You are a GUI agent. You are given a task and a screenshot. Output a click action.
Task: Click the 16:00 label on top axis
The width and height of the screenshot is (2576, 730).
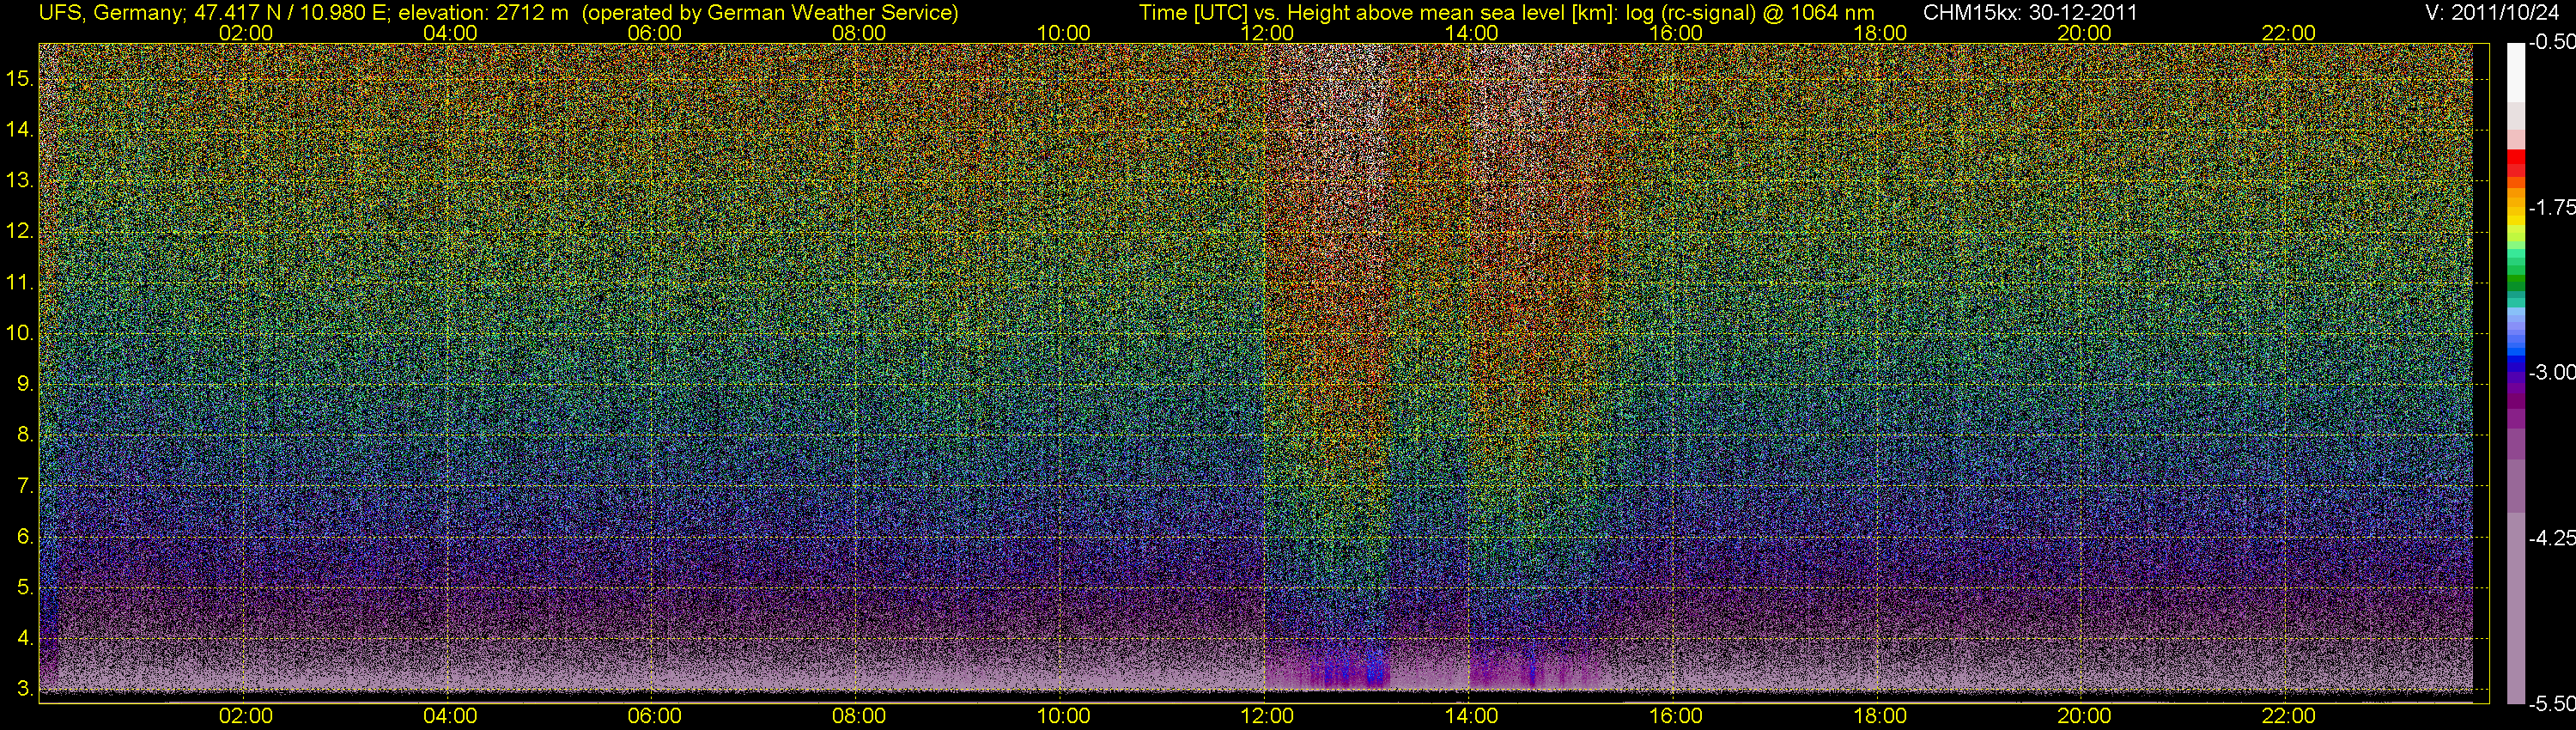[x=1676, y=33]
